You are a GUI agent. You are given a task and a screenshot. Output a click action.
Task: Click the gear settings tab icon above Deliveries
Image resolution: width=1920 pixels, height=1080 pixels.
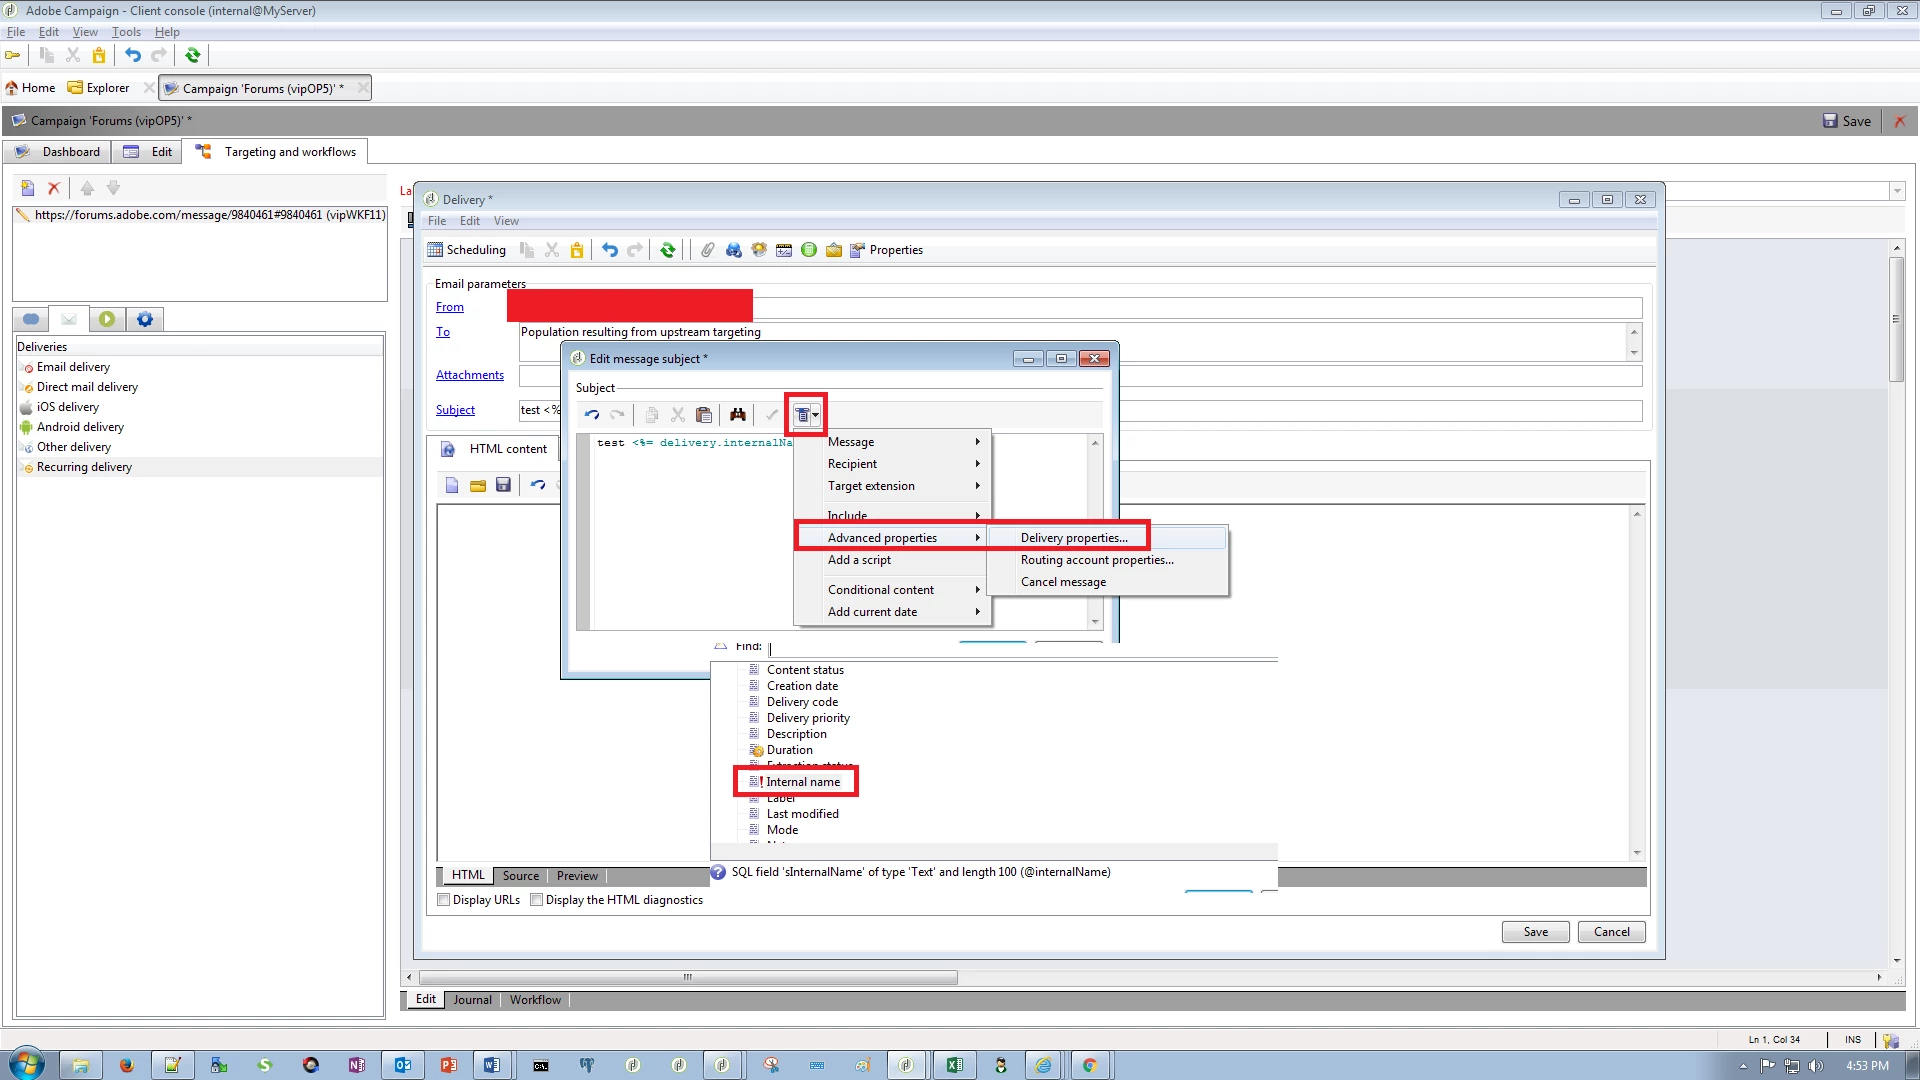point(145,319)
